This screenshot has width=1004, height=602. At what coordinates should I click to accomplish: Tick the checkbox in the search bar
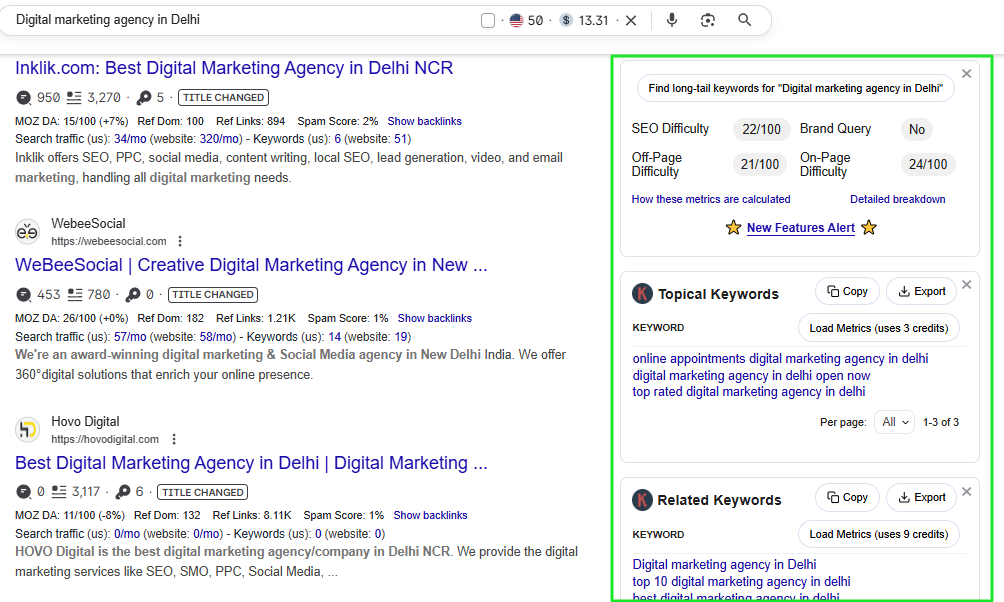(488, 21)
